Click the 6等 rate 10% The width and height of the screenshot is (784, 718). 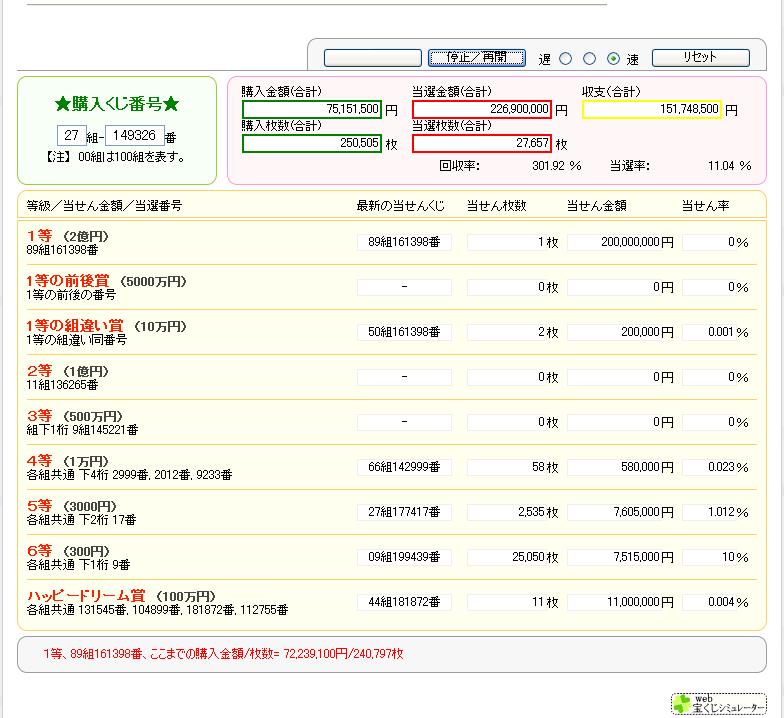click(716, 557)
